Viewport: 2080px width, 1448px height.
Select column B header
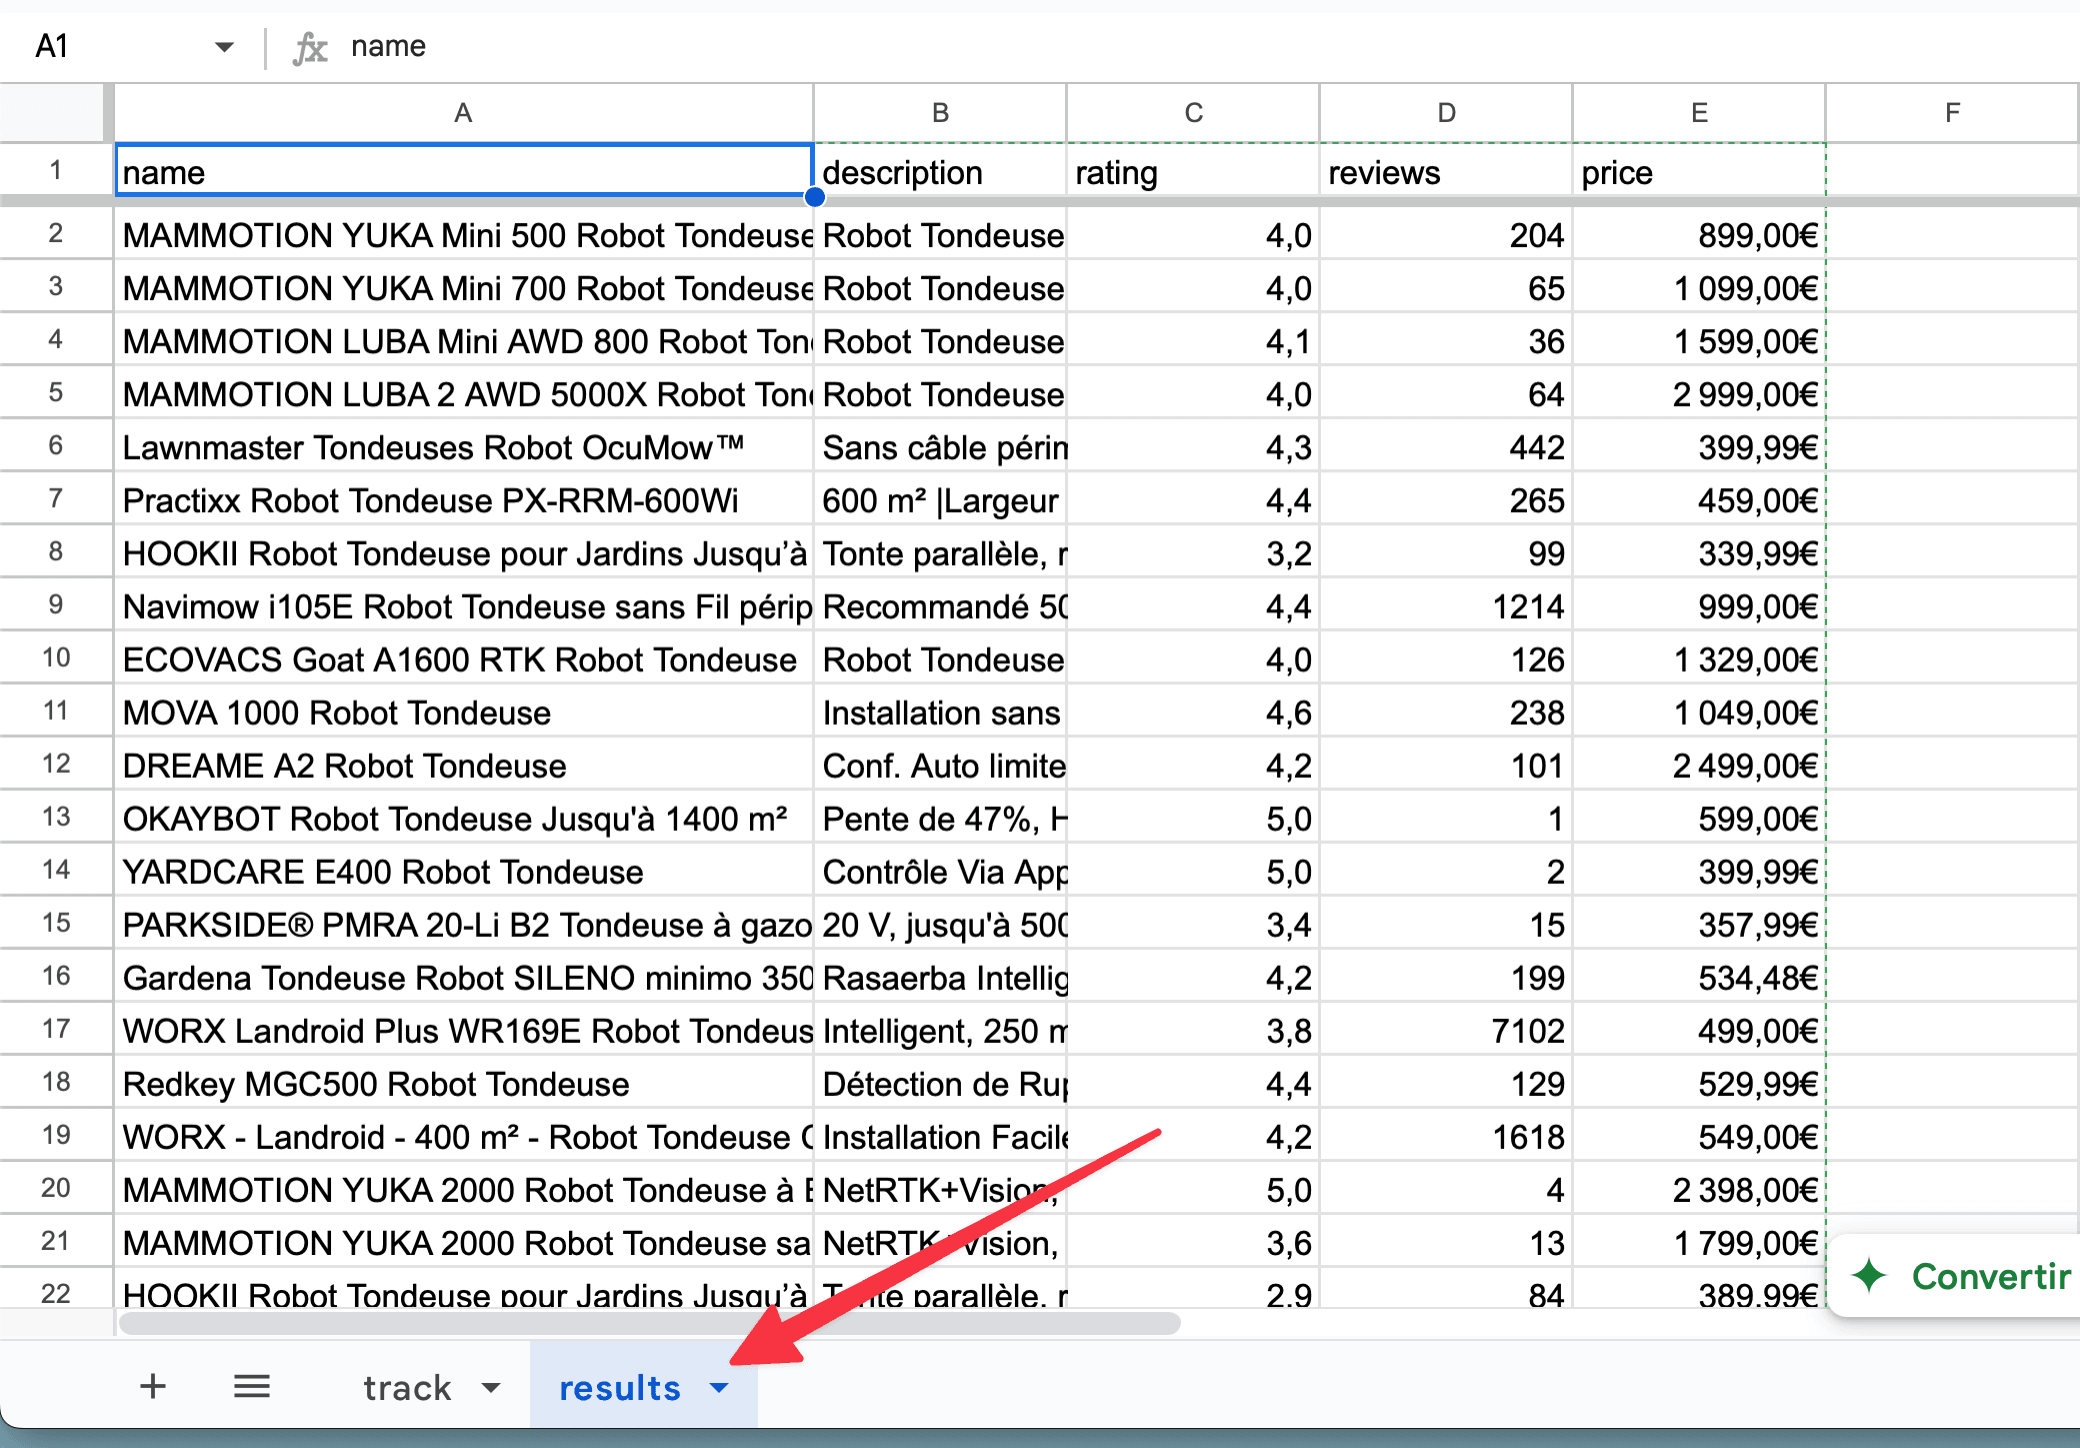pos(940,113)
